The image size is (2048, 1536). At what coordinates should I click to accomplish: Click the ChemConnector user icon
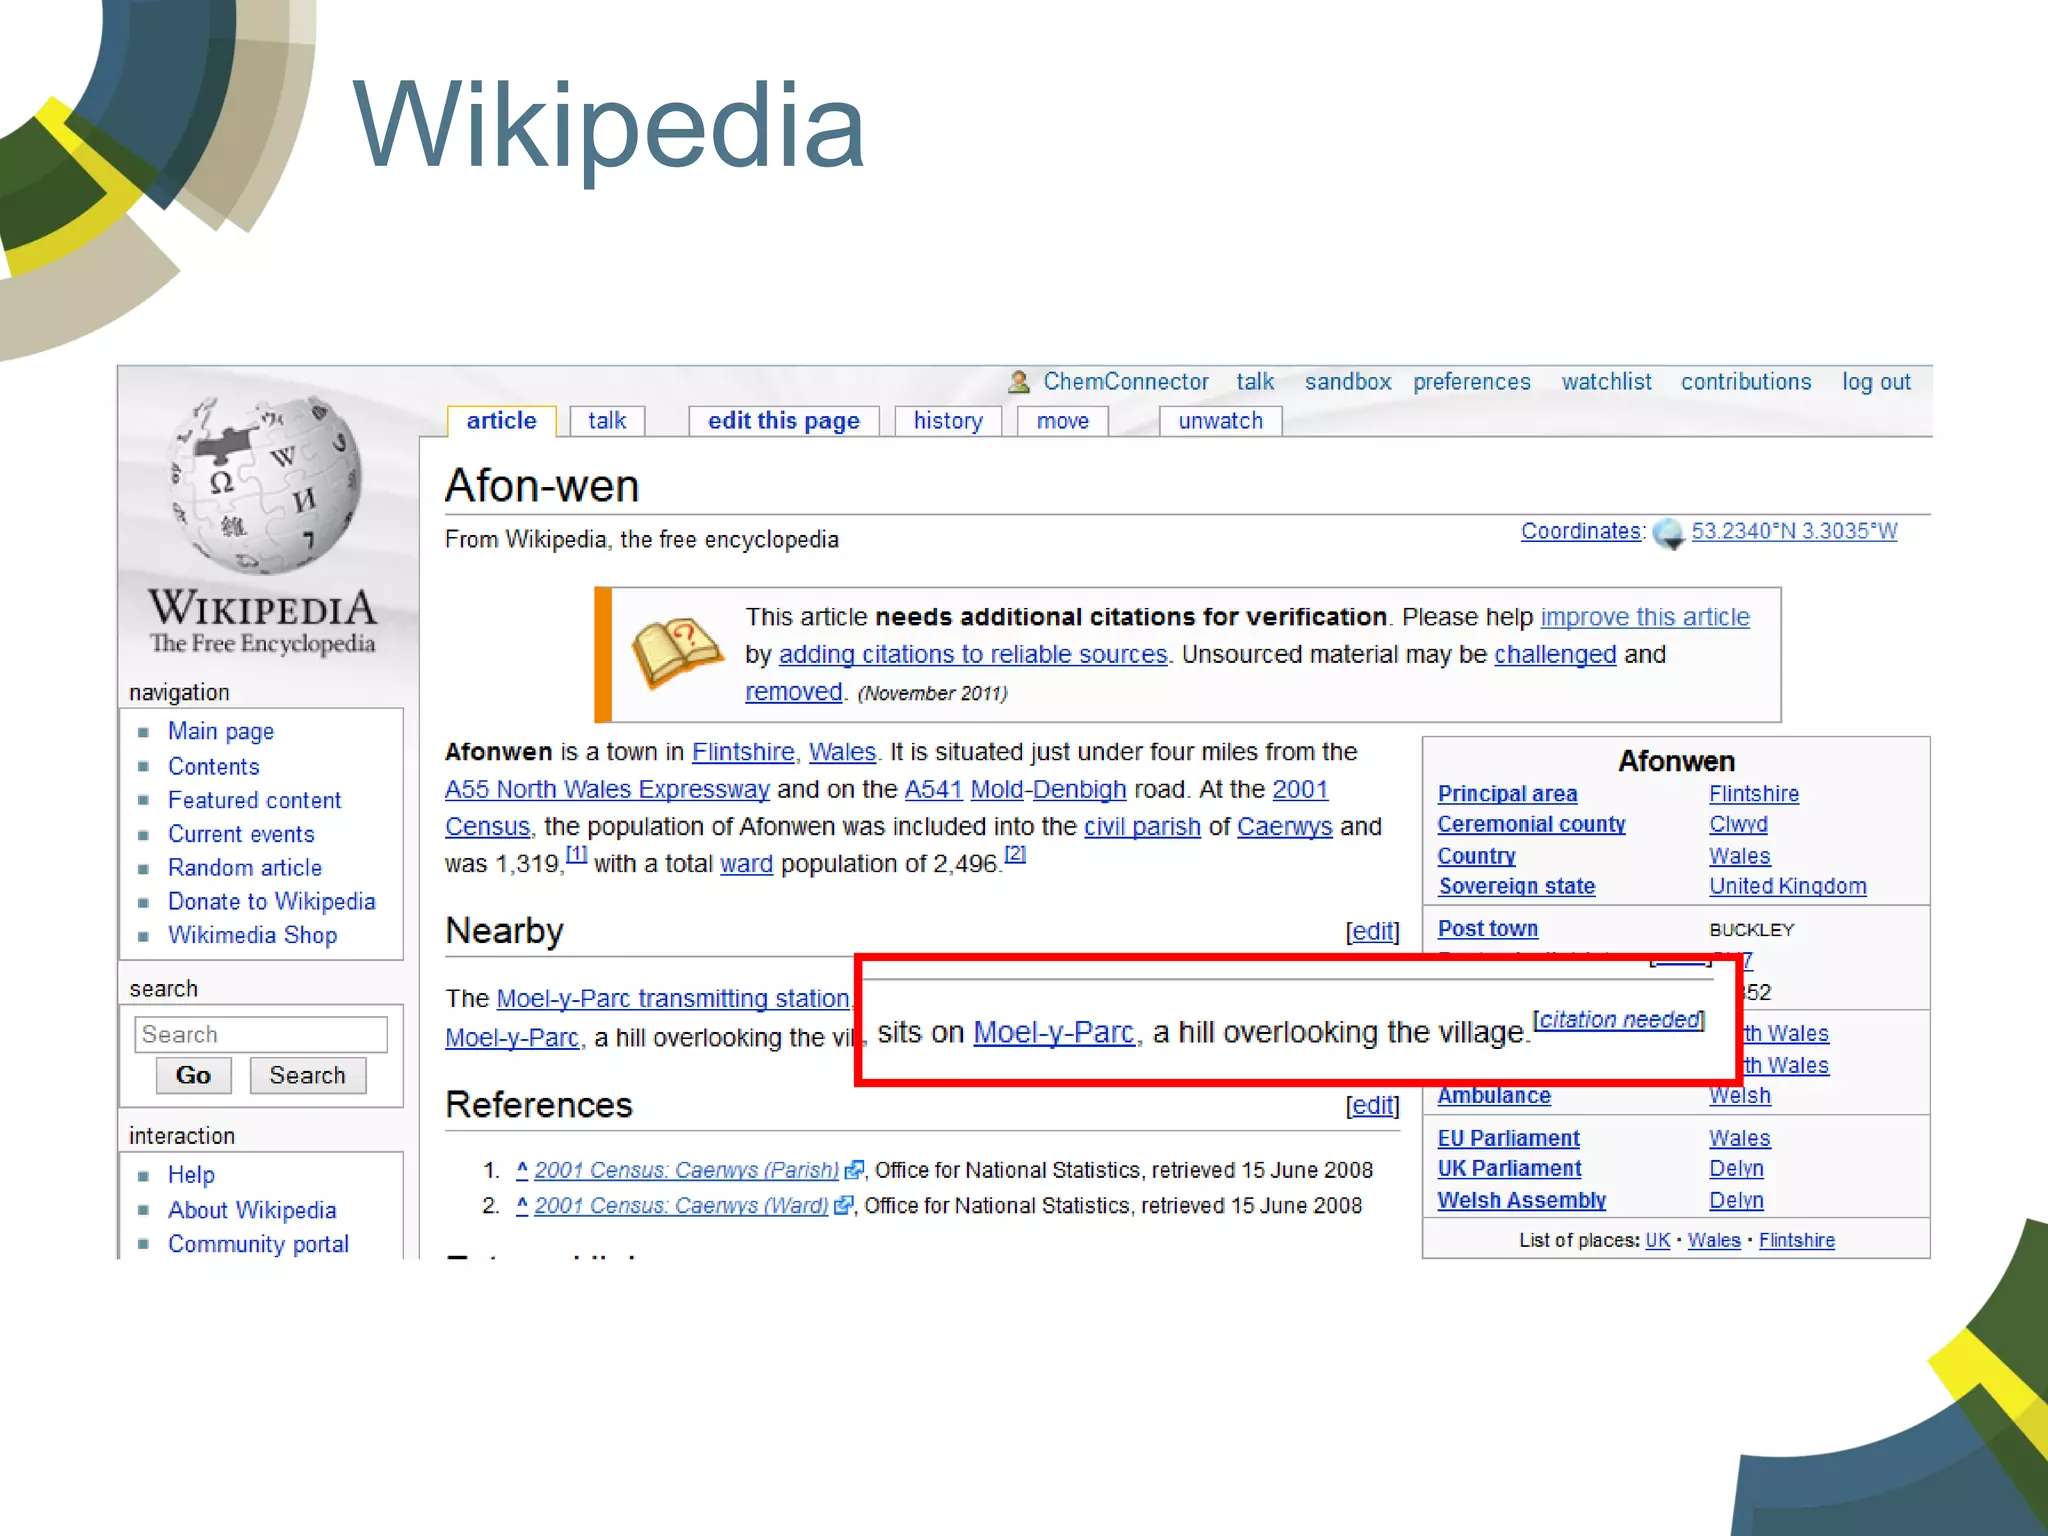click(x=1019, y=382)
